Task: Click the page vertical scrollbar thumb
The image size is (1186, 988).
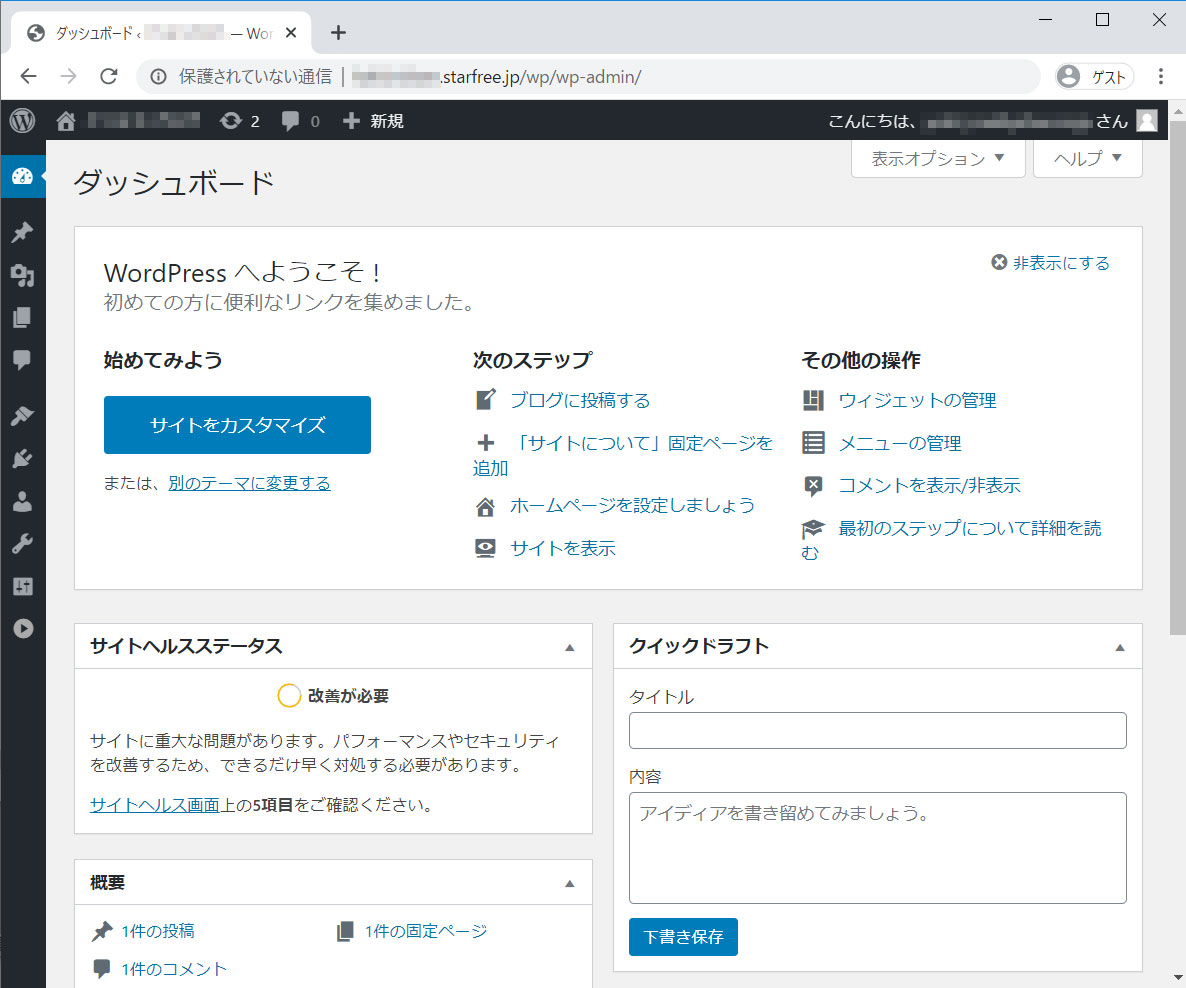Action: coord(1178,377)
